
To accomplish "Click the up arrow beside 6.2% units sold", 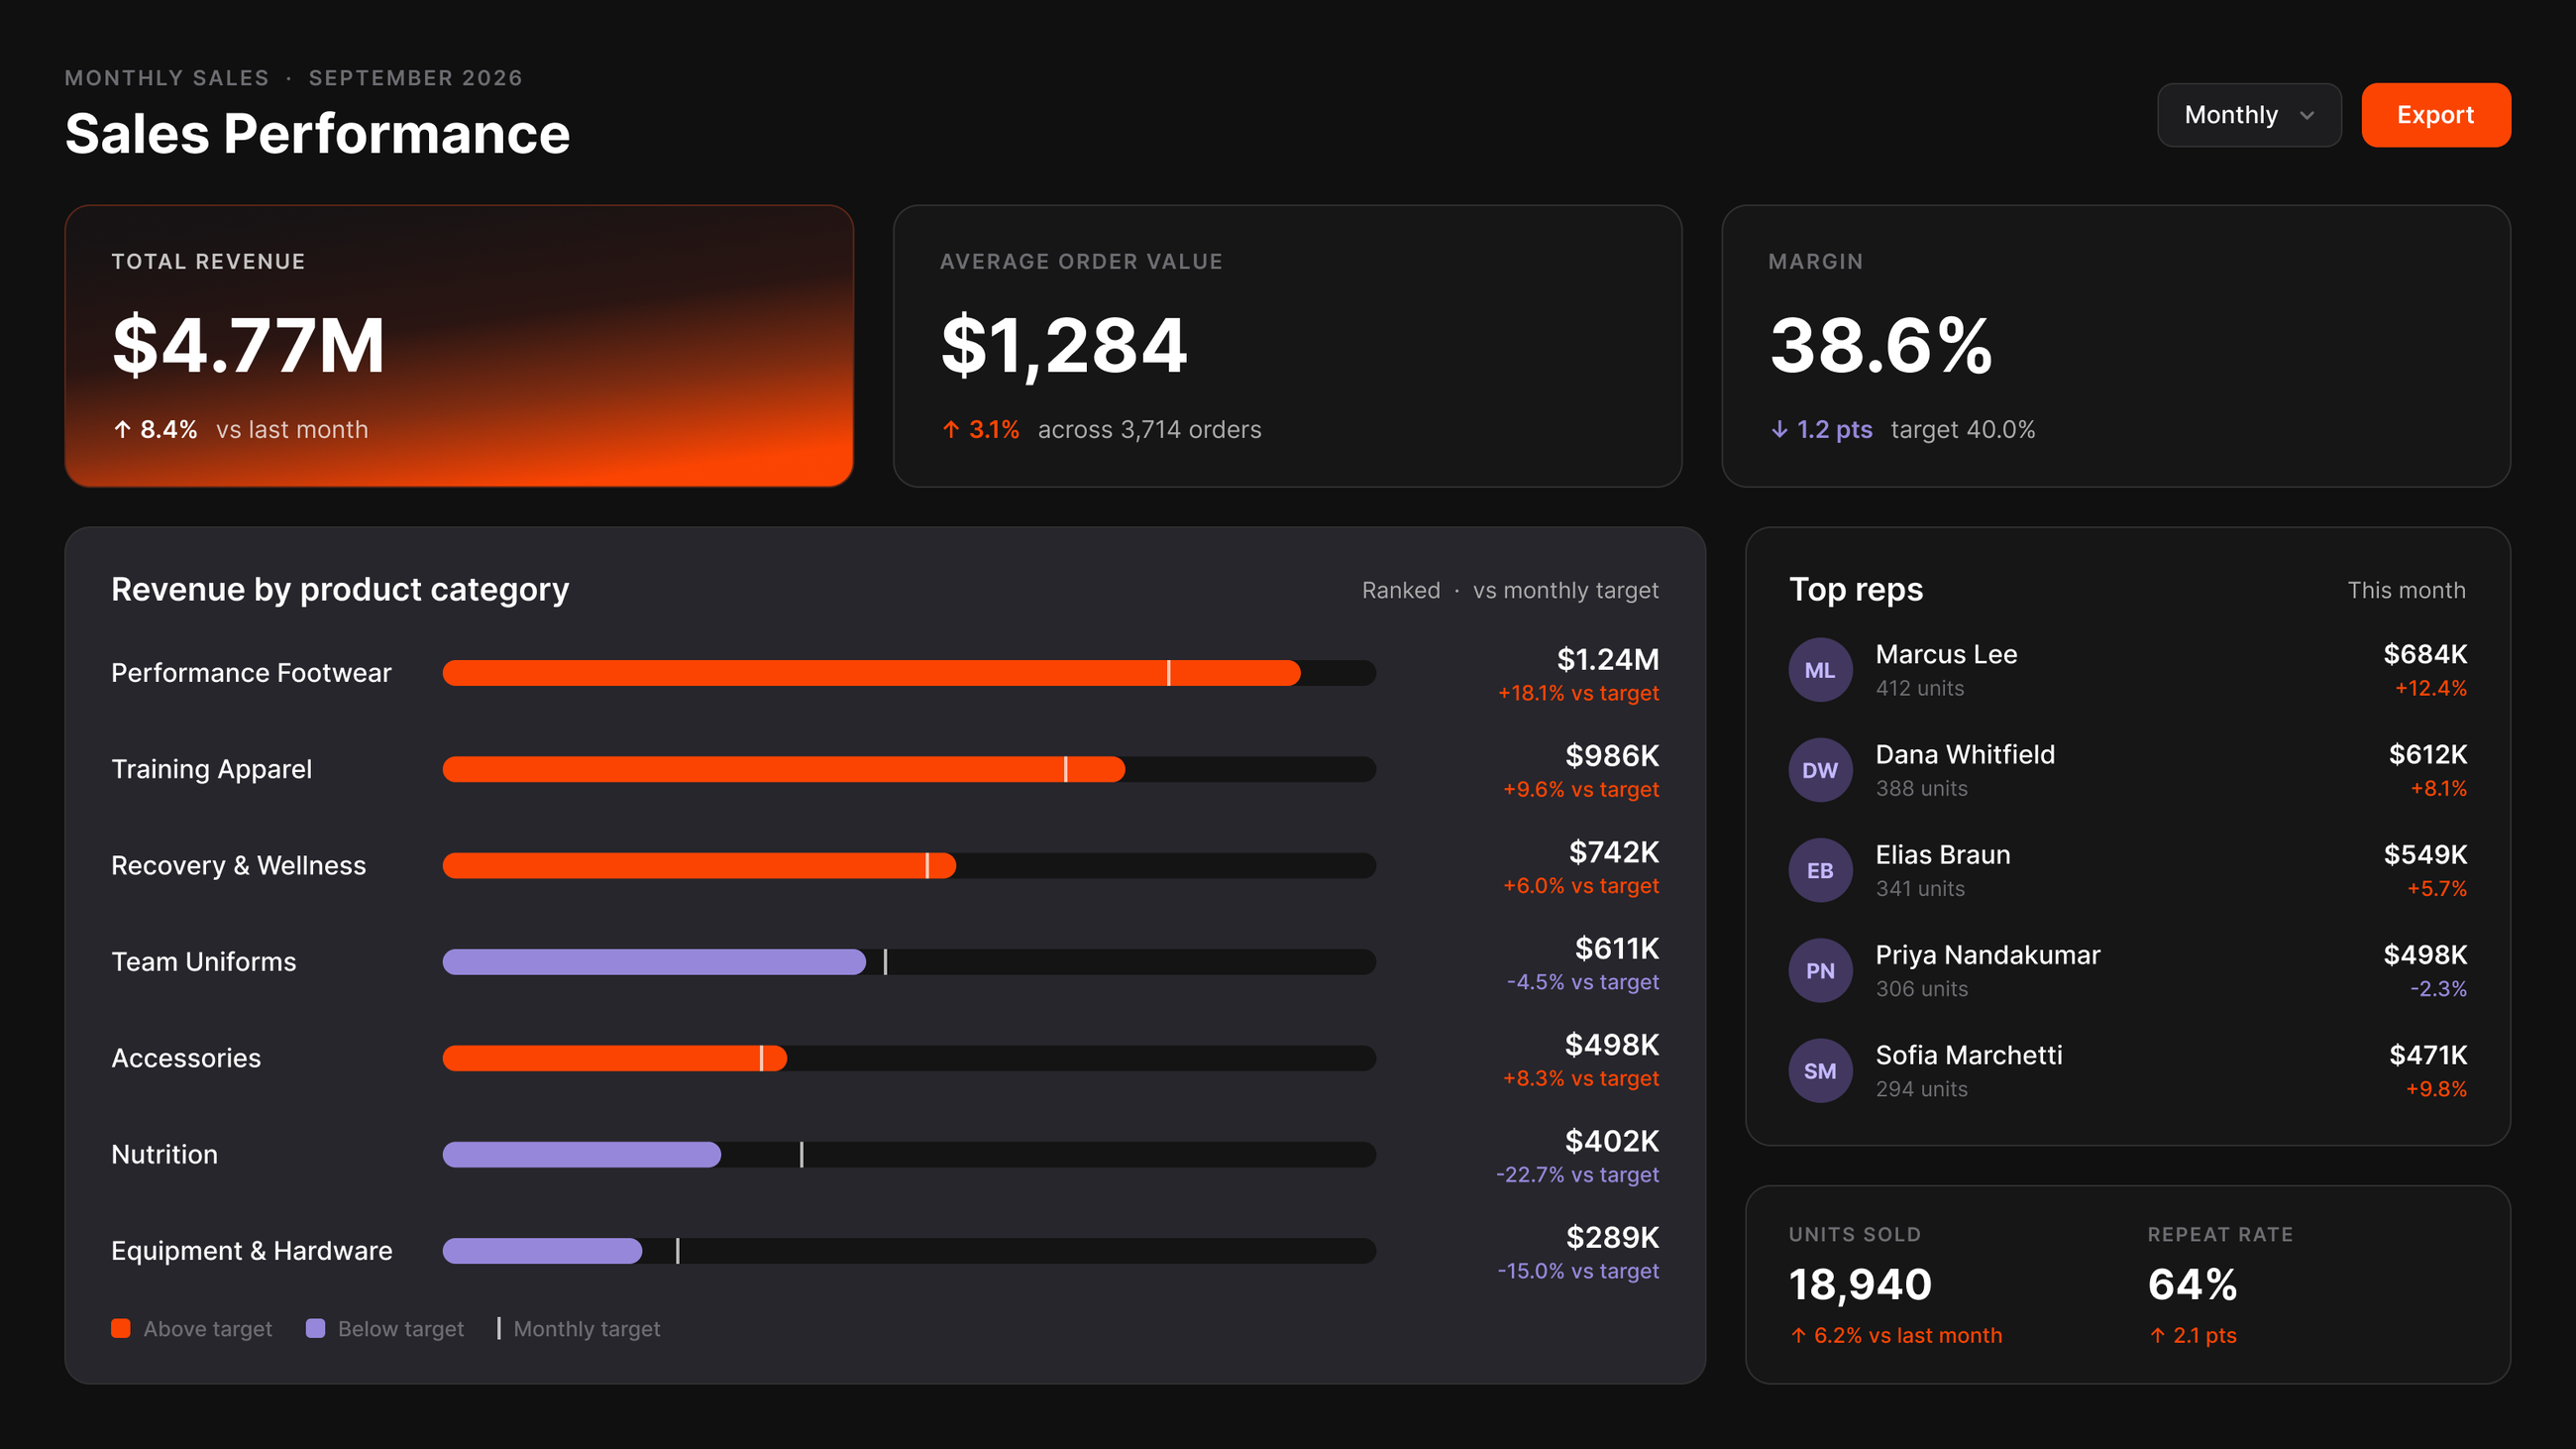I will tap(1798, 1335).
